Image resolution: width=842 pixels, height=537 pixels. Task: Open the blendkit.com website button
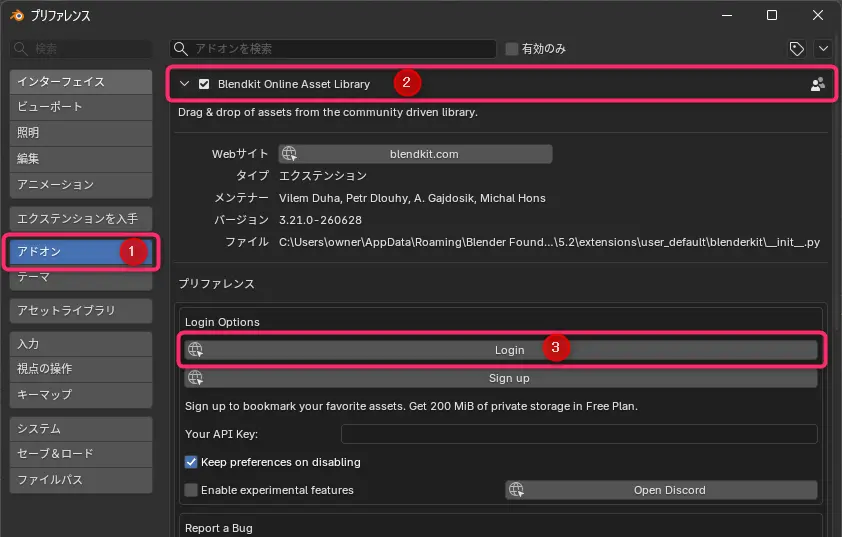pyautogui.click(x=415, y=154)
